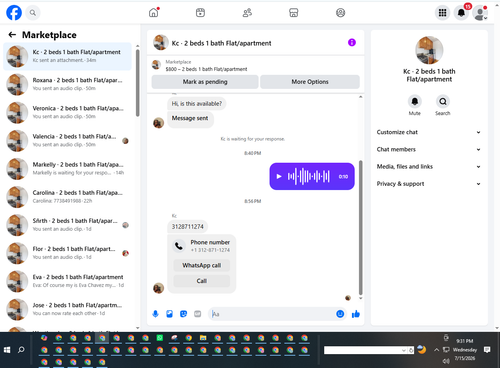Image resolution: width=500 pixels, height=368 pixels.
Task: Open the Windows Action Center
Action: point(487,350)
